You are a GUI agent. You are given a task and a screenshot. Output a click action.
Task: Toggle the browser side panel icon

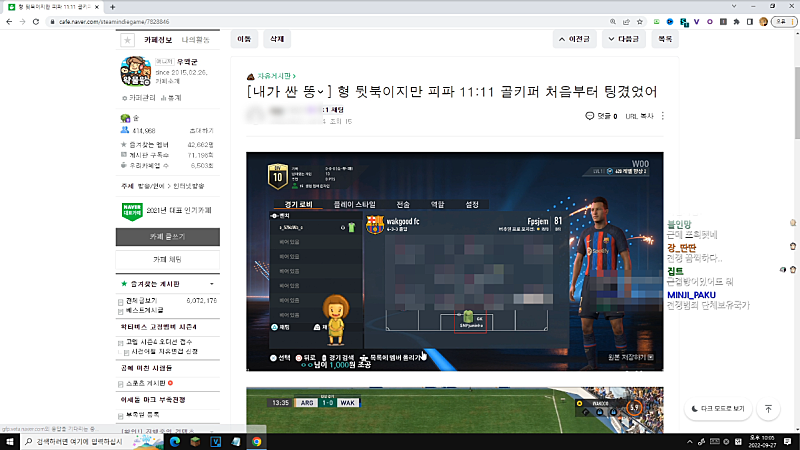[x=749, y=22]
